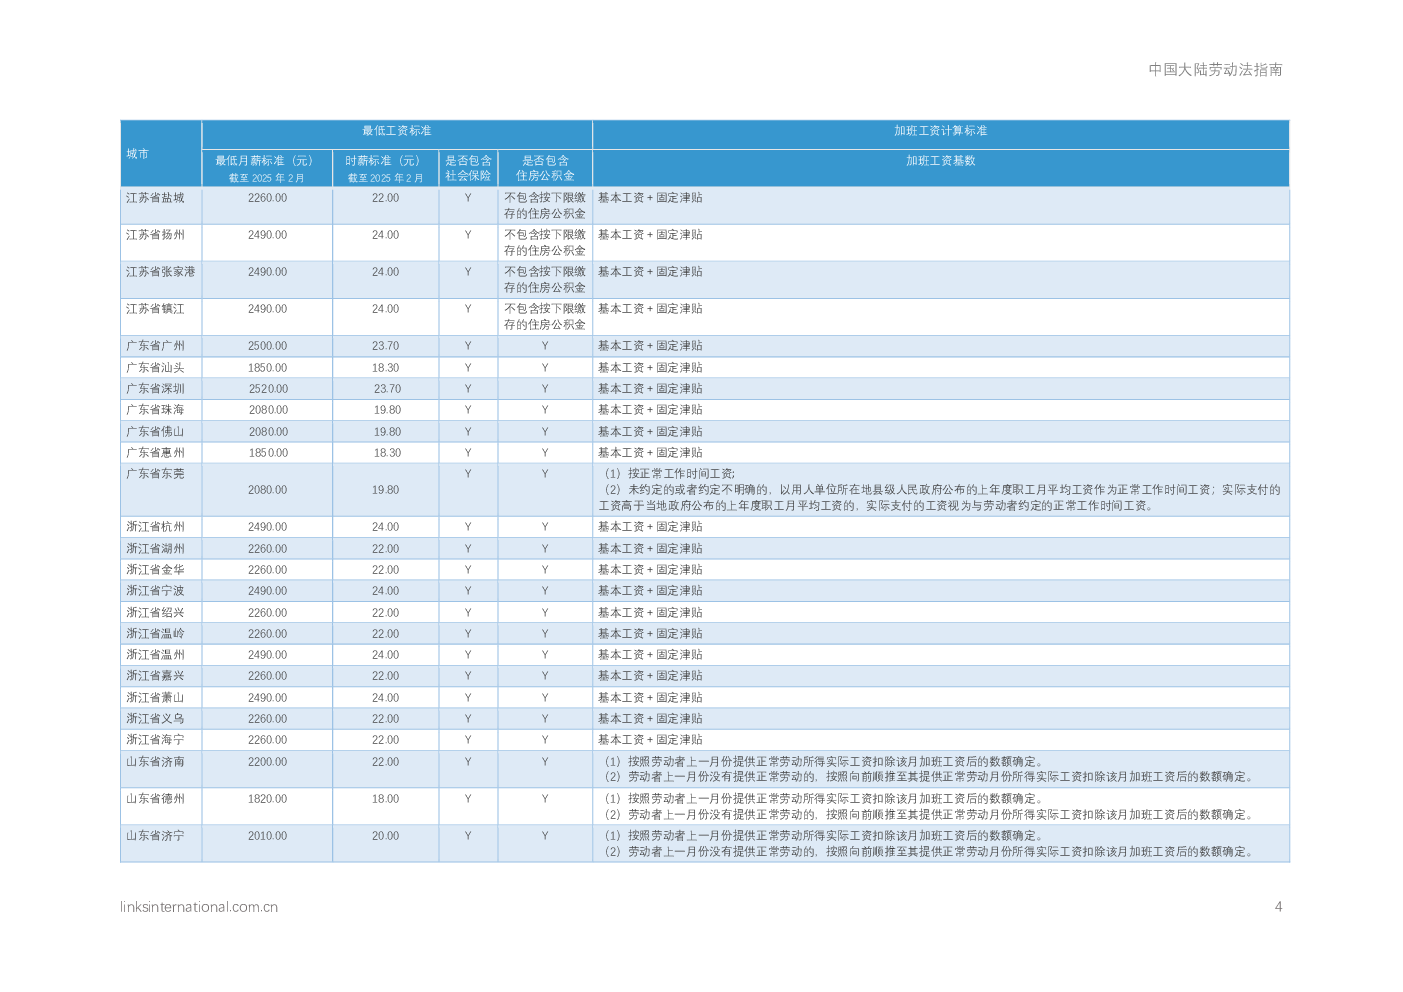Screen dimensions: 1403x992
Task: Select the 广东省深圳 row label
Action: coord(155,389)
